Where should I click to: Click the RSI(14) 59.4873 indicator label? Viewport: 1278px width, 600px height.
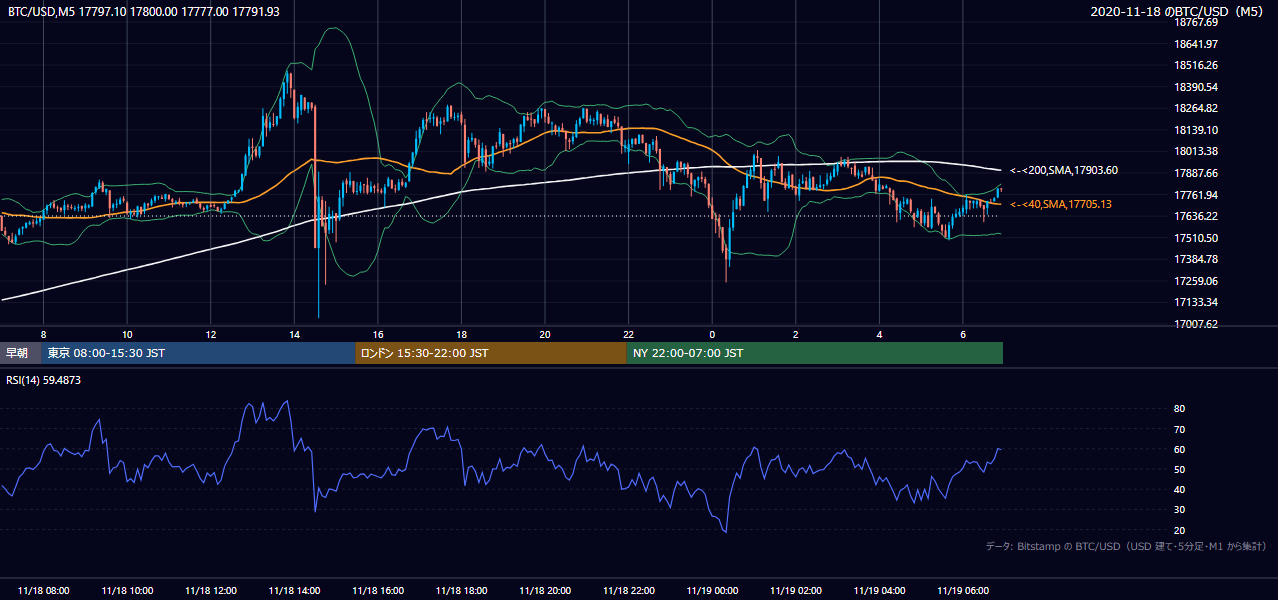pos(44,380)
